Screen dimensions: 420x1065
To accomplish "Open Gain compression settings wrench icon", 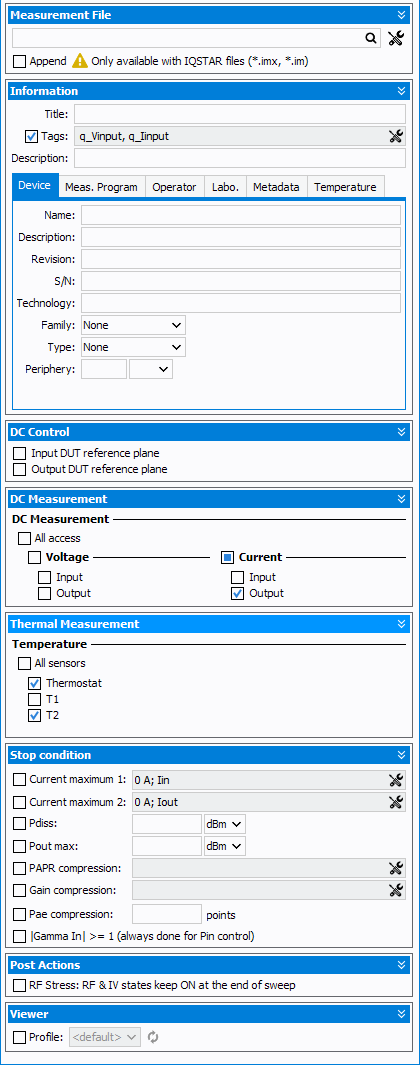I will pos(396,890).
